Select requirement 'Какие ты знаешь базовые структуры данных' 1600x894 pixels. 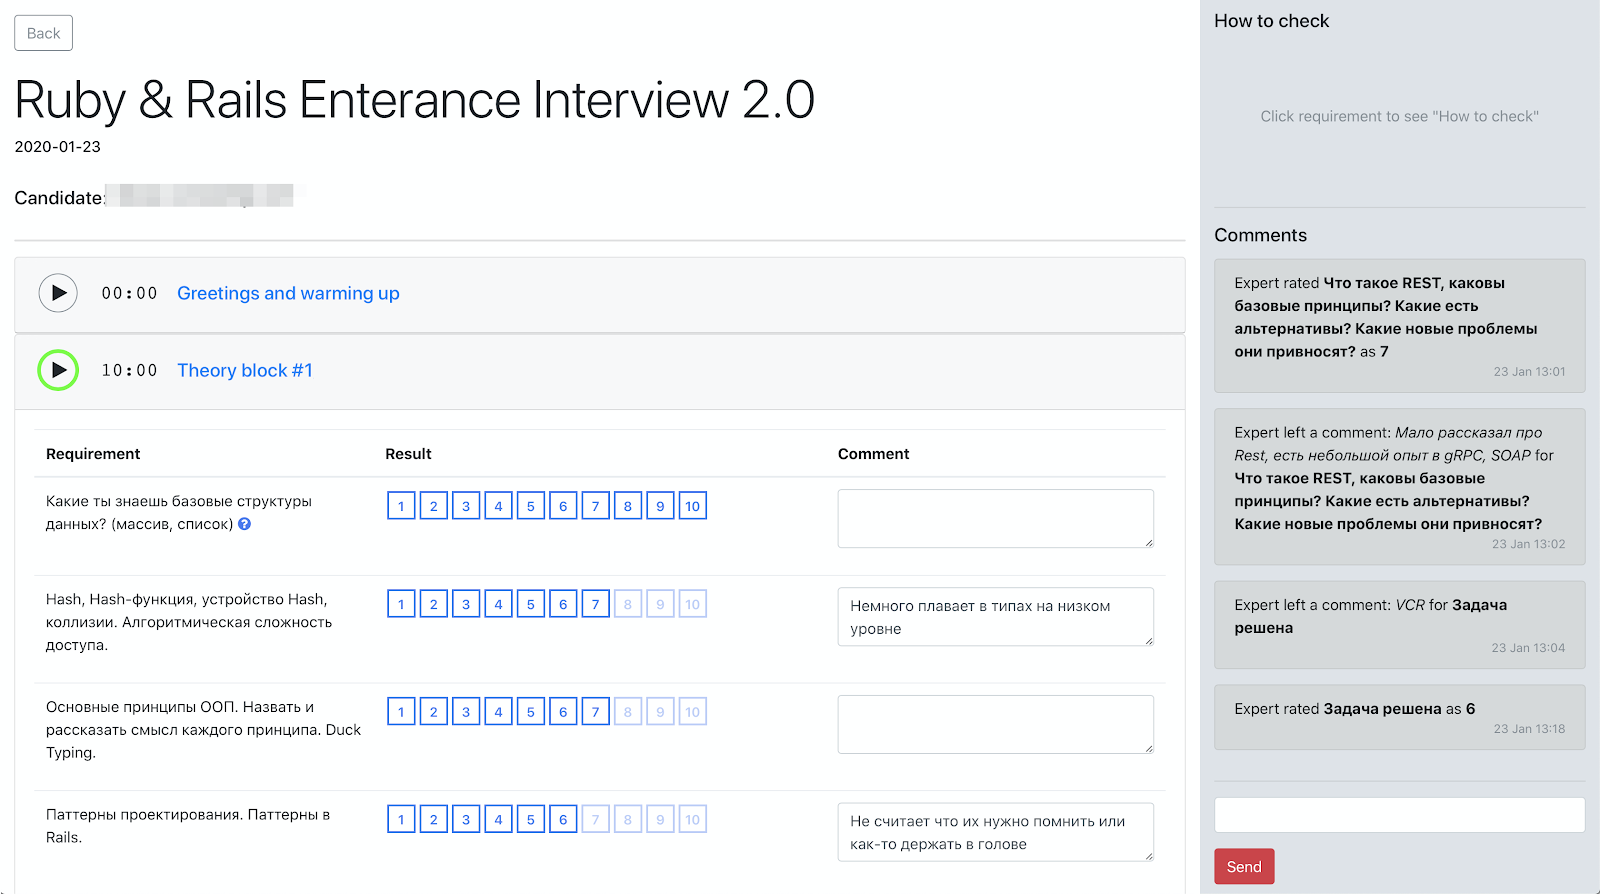coord(179,512)
